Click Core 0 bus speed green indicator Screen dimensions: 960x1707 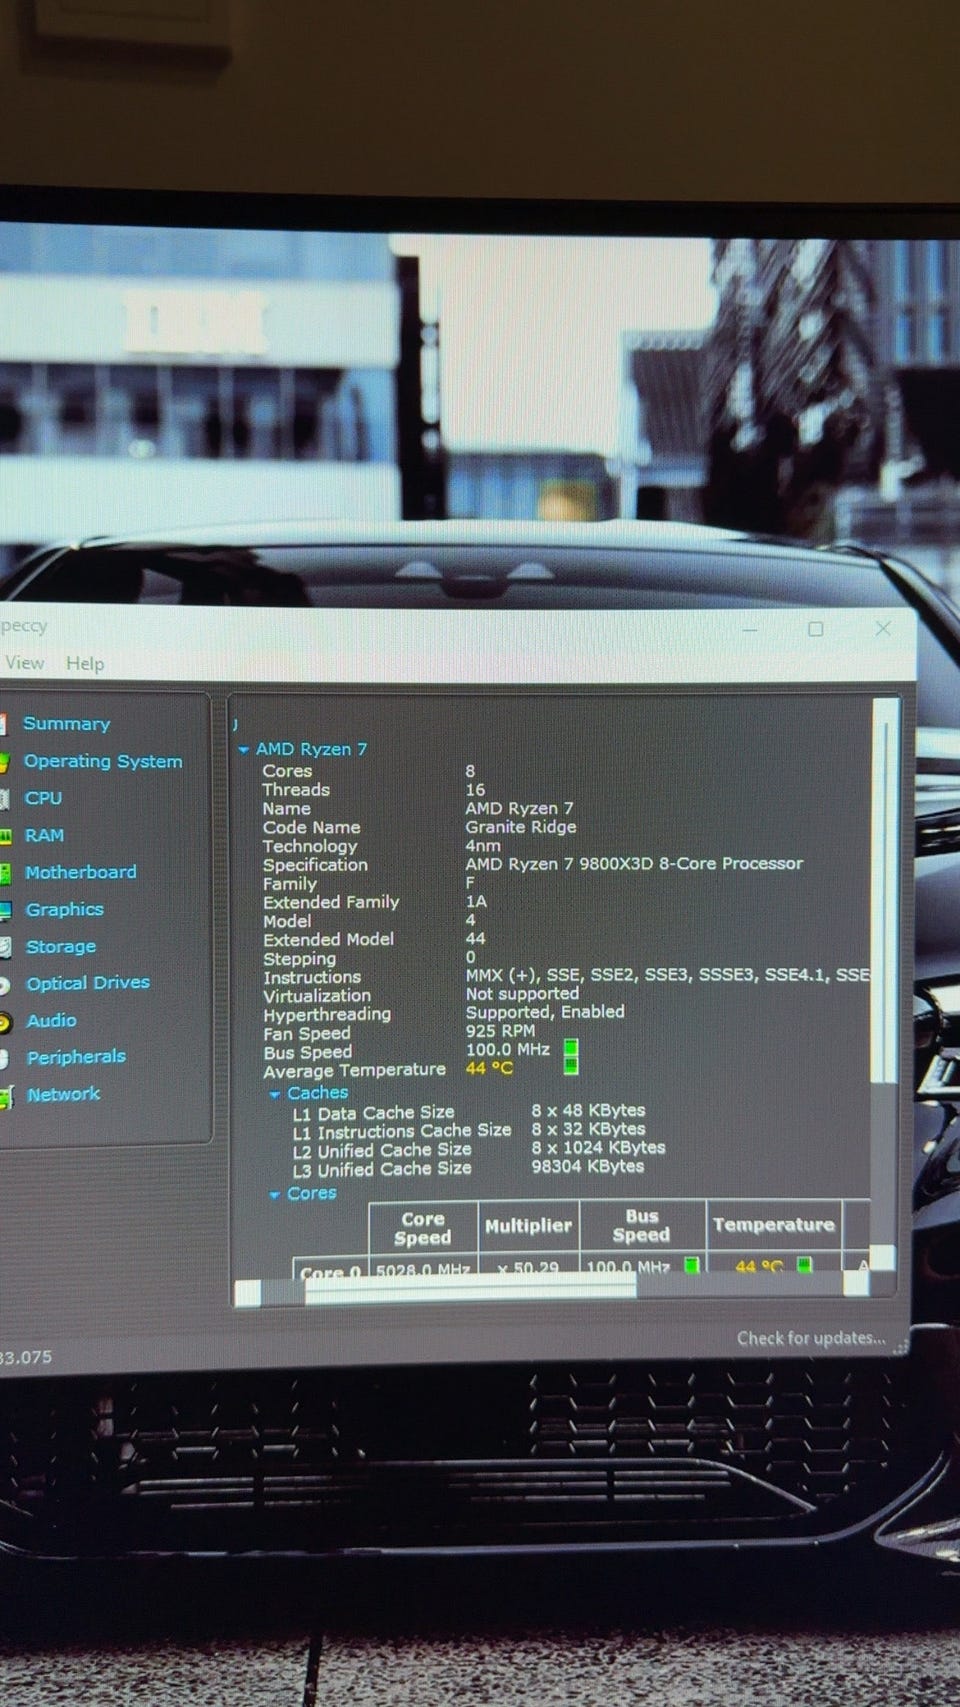691,1265
